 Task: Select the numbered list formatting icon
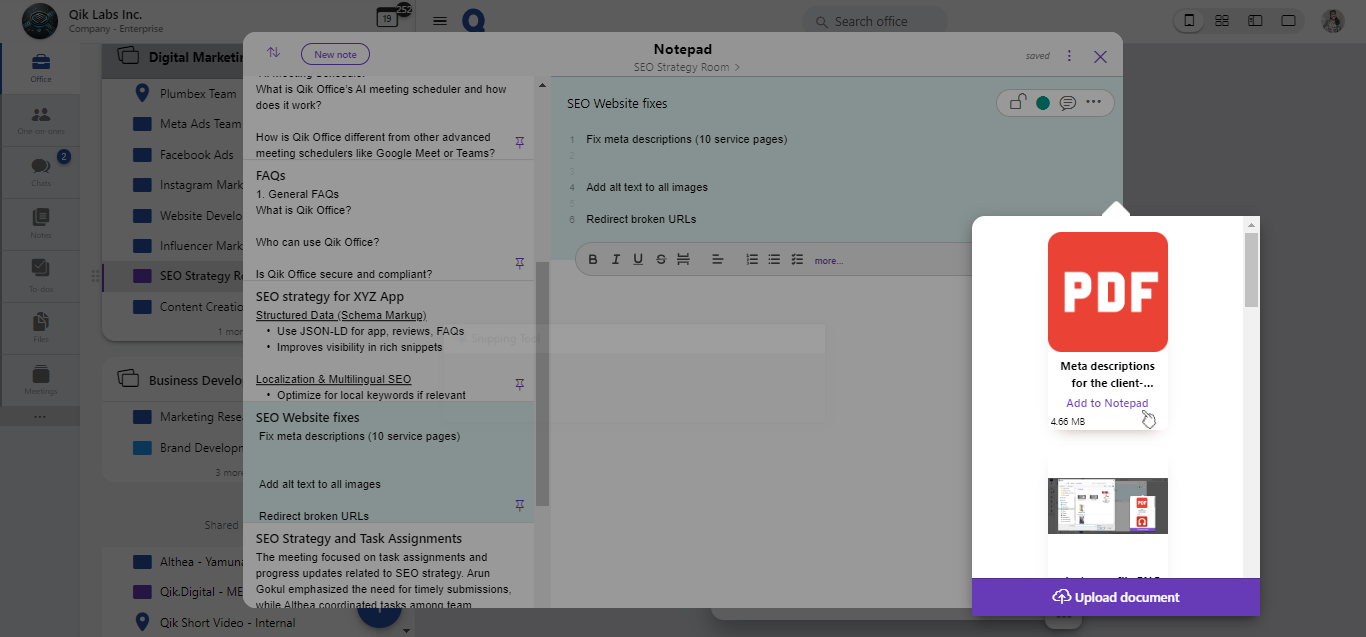(751, 259)
